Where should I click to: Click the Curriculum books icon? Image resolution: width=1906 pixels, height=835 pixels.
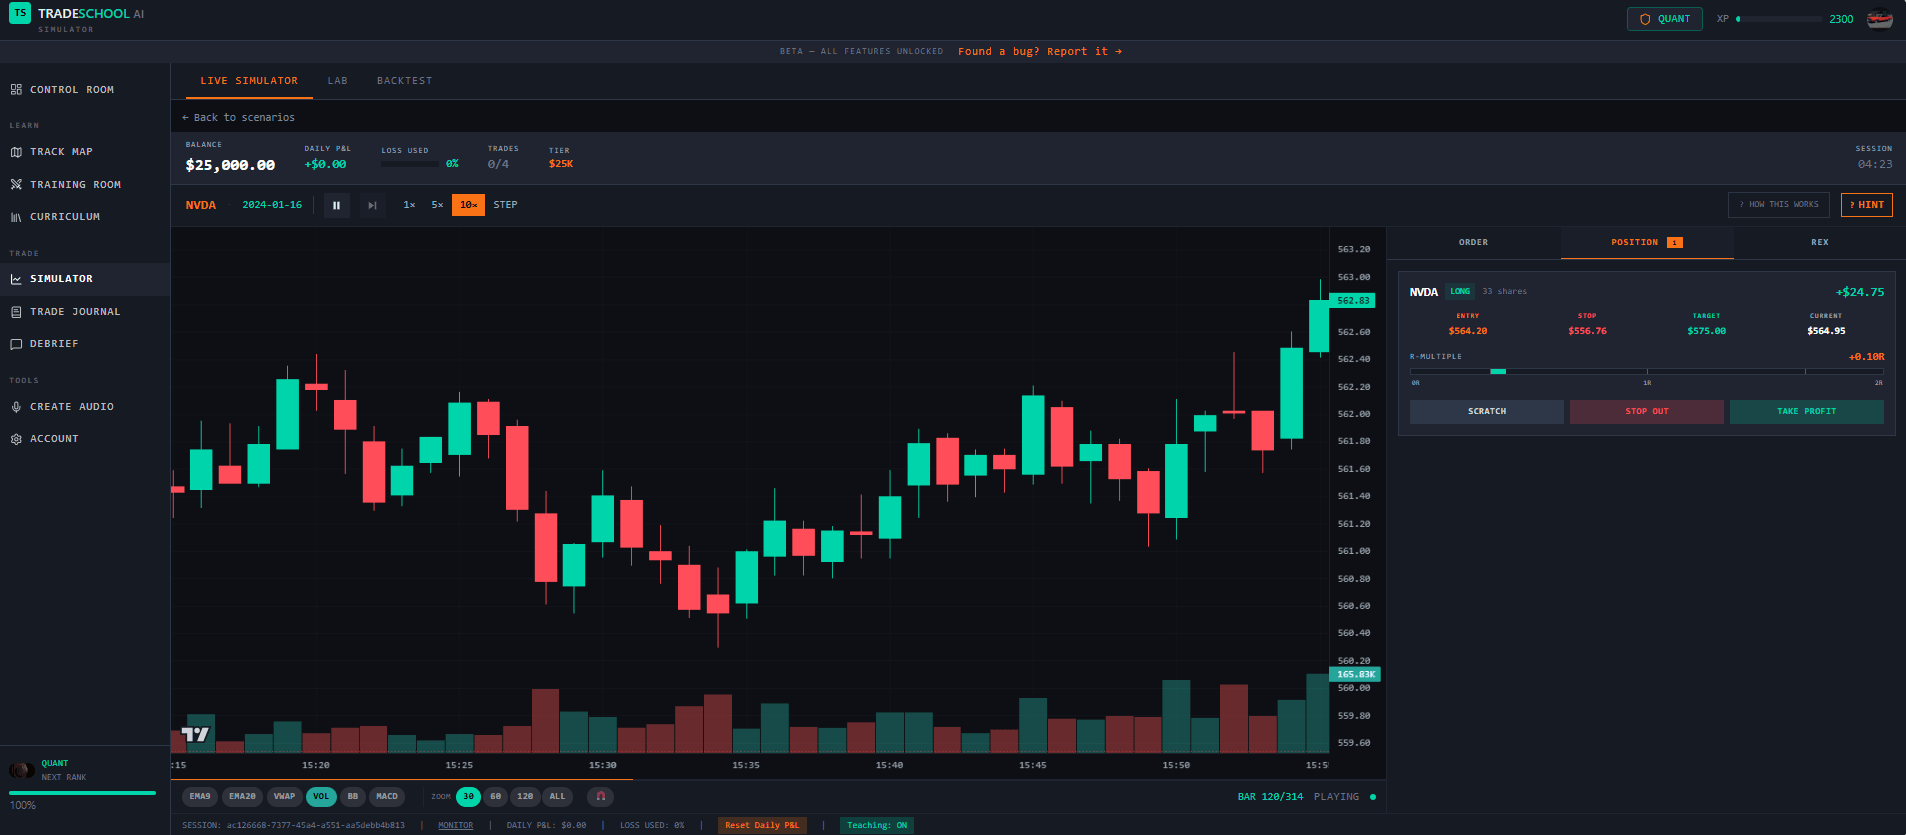click(x=16, y=217)
